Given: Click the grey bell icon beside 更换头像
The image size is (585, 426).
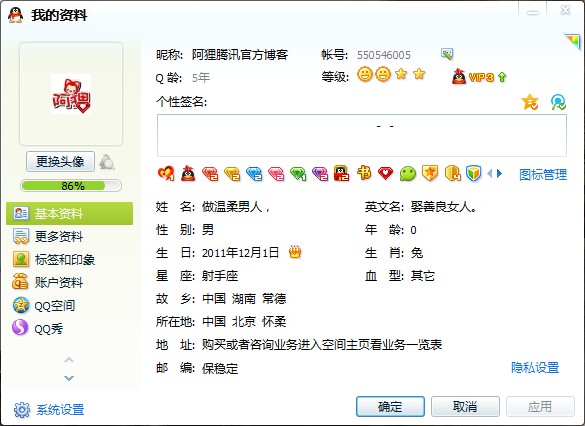Looking at the screenshot, I should pyautogui.click(x=107, y=162).
